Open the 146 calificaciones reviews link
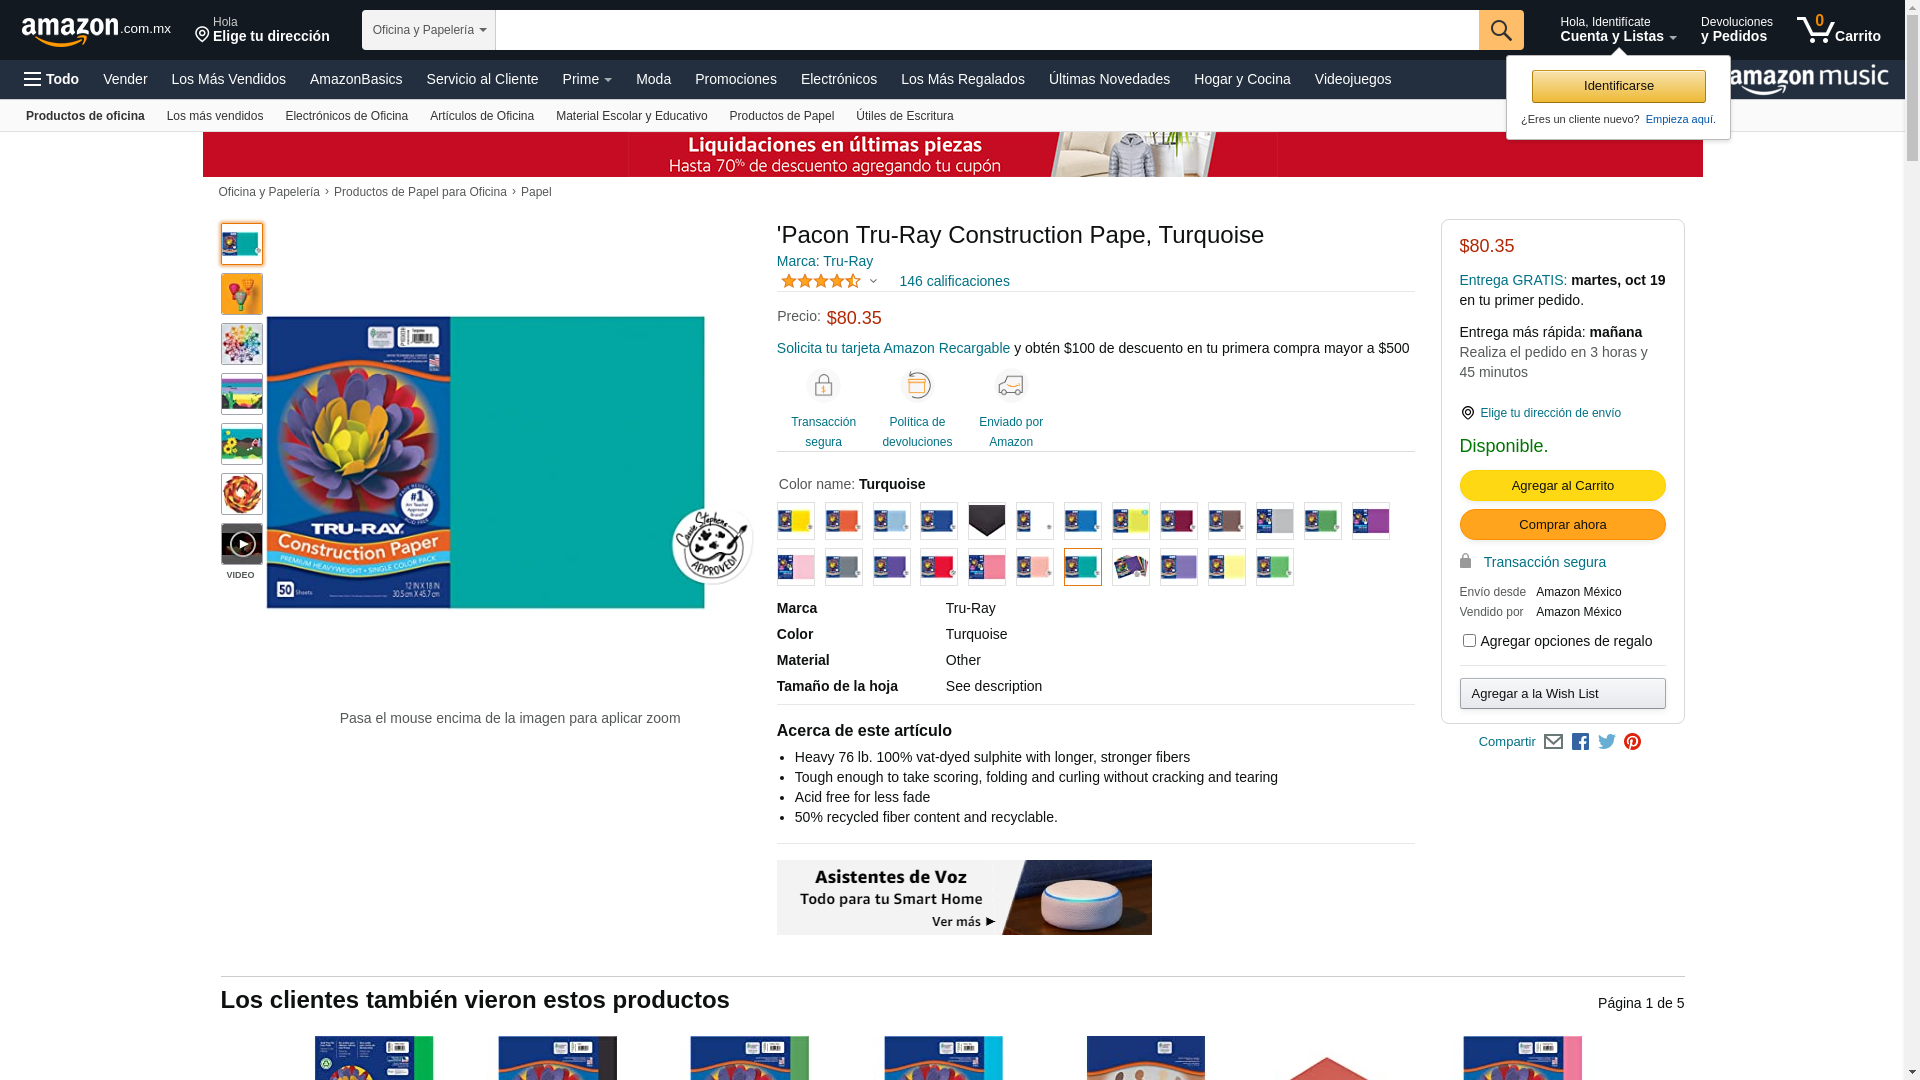The height and width of the screenshot is (1080, 1920). pyautogui.click(x=954, y=282)
